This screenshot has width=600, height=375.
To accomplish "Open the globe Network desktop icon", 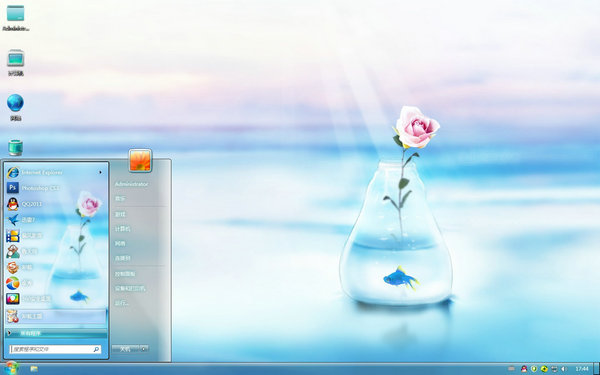I will (x=15, y=107).
